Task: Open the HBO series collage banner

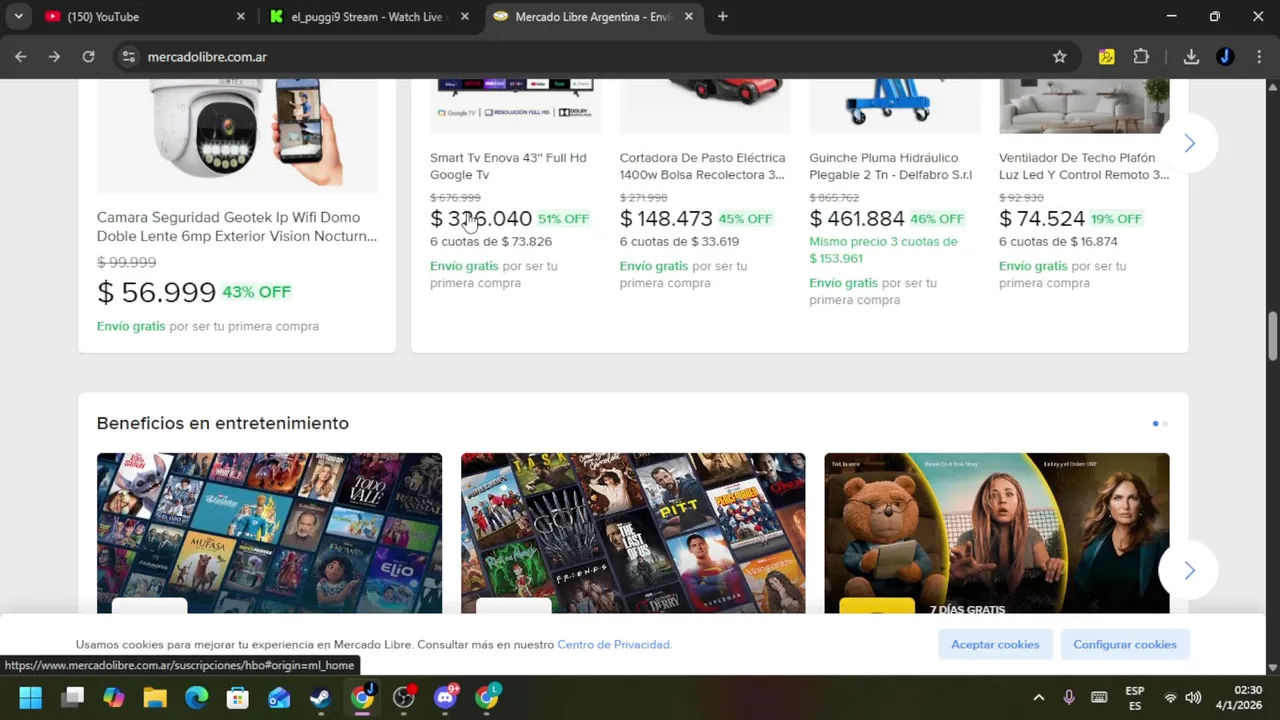Action: pos(633,533)
